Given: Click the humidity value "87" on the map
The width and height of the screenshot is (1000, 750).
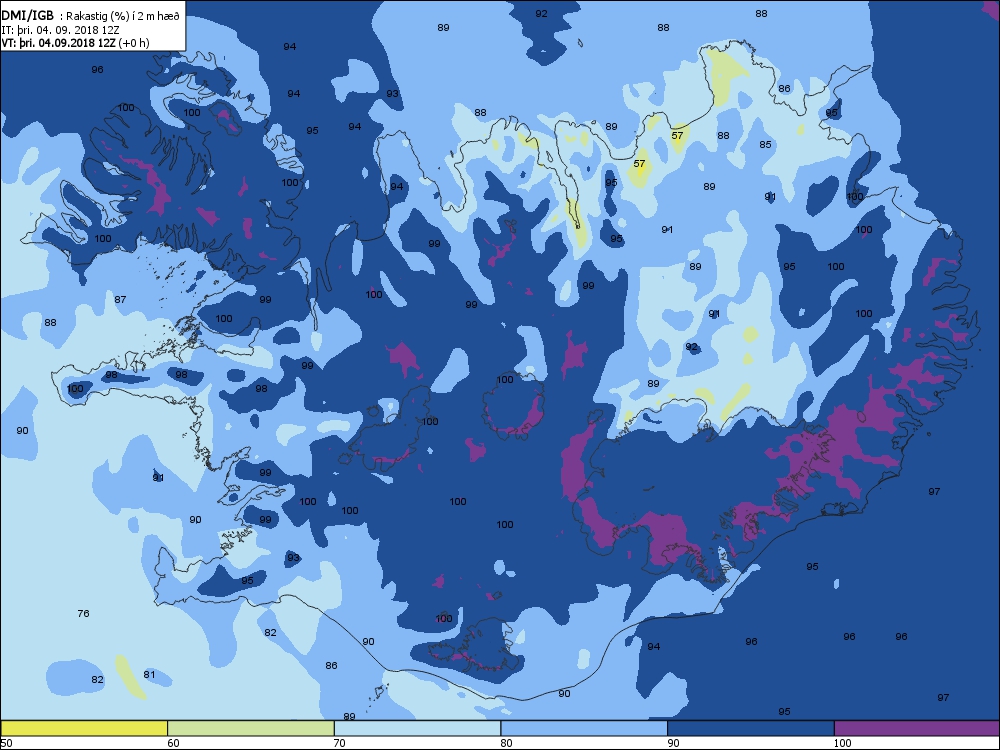Looking at the screenshot, I should [120, 300].
